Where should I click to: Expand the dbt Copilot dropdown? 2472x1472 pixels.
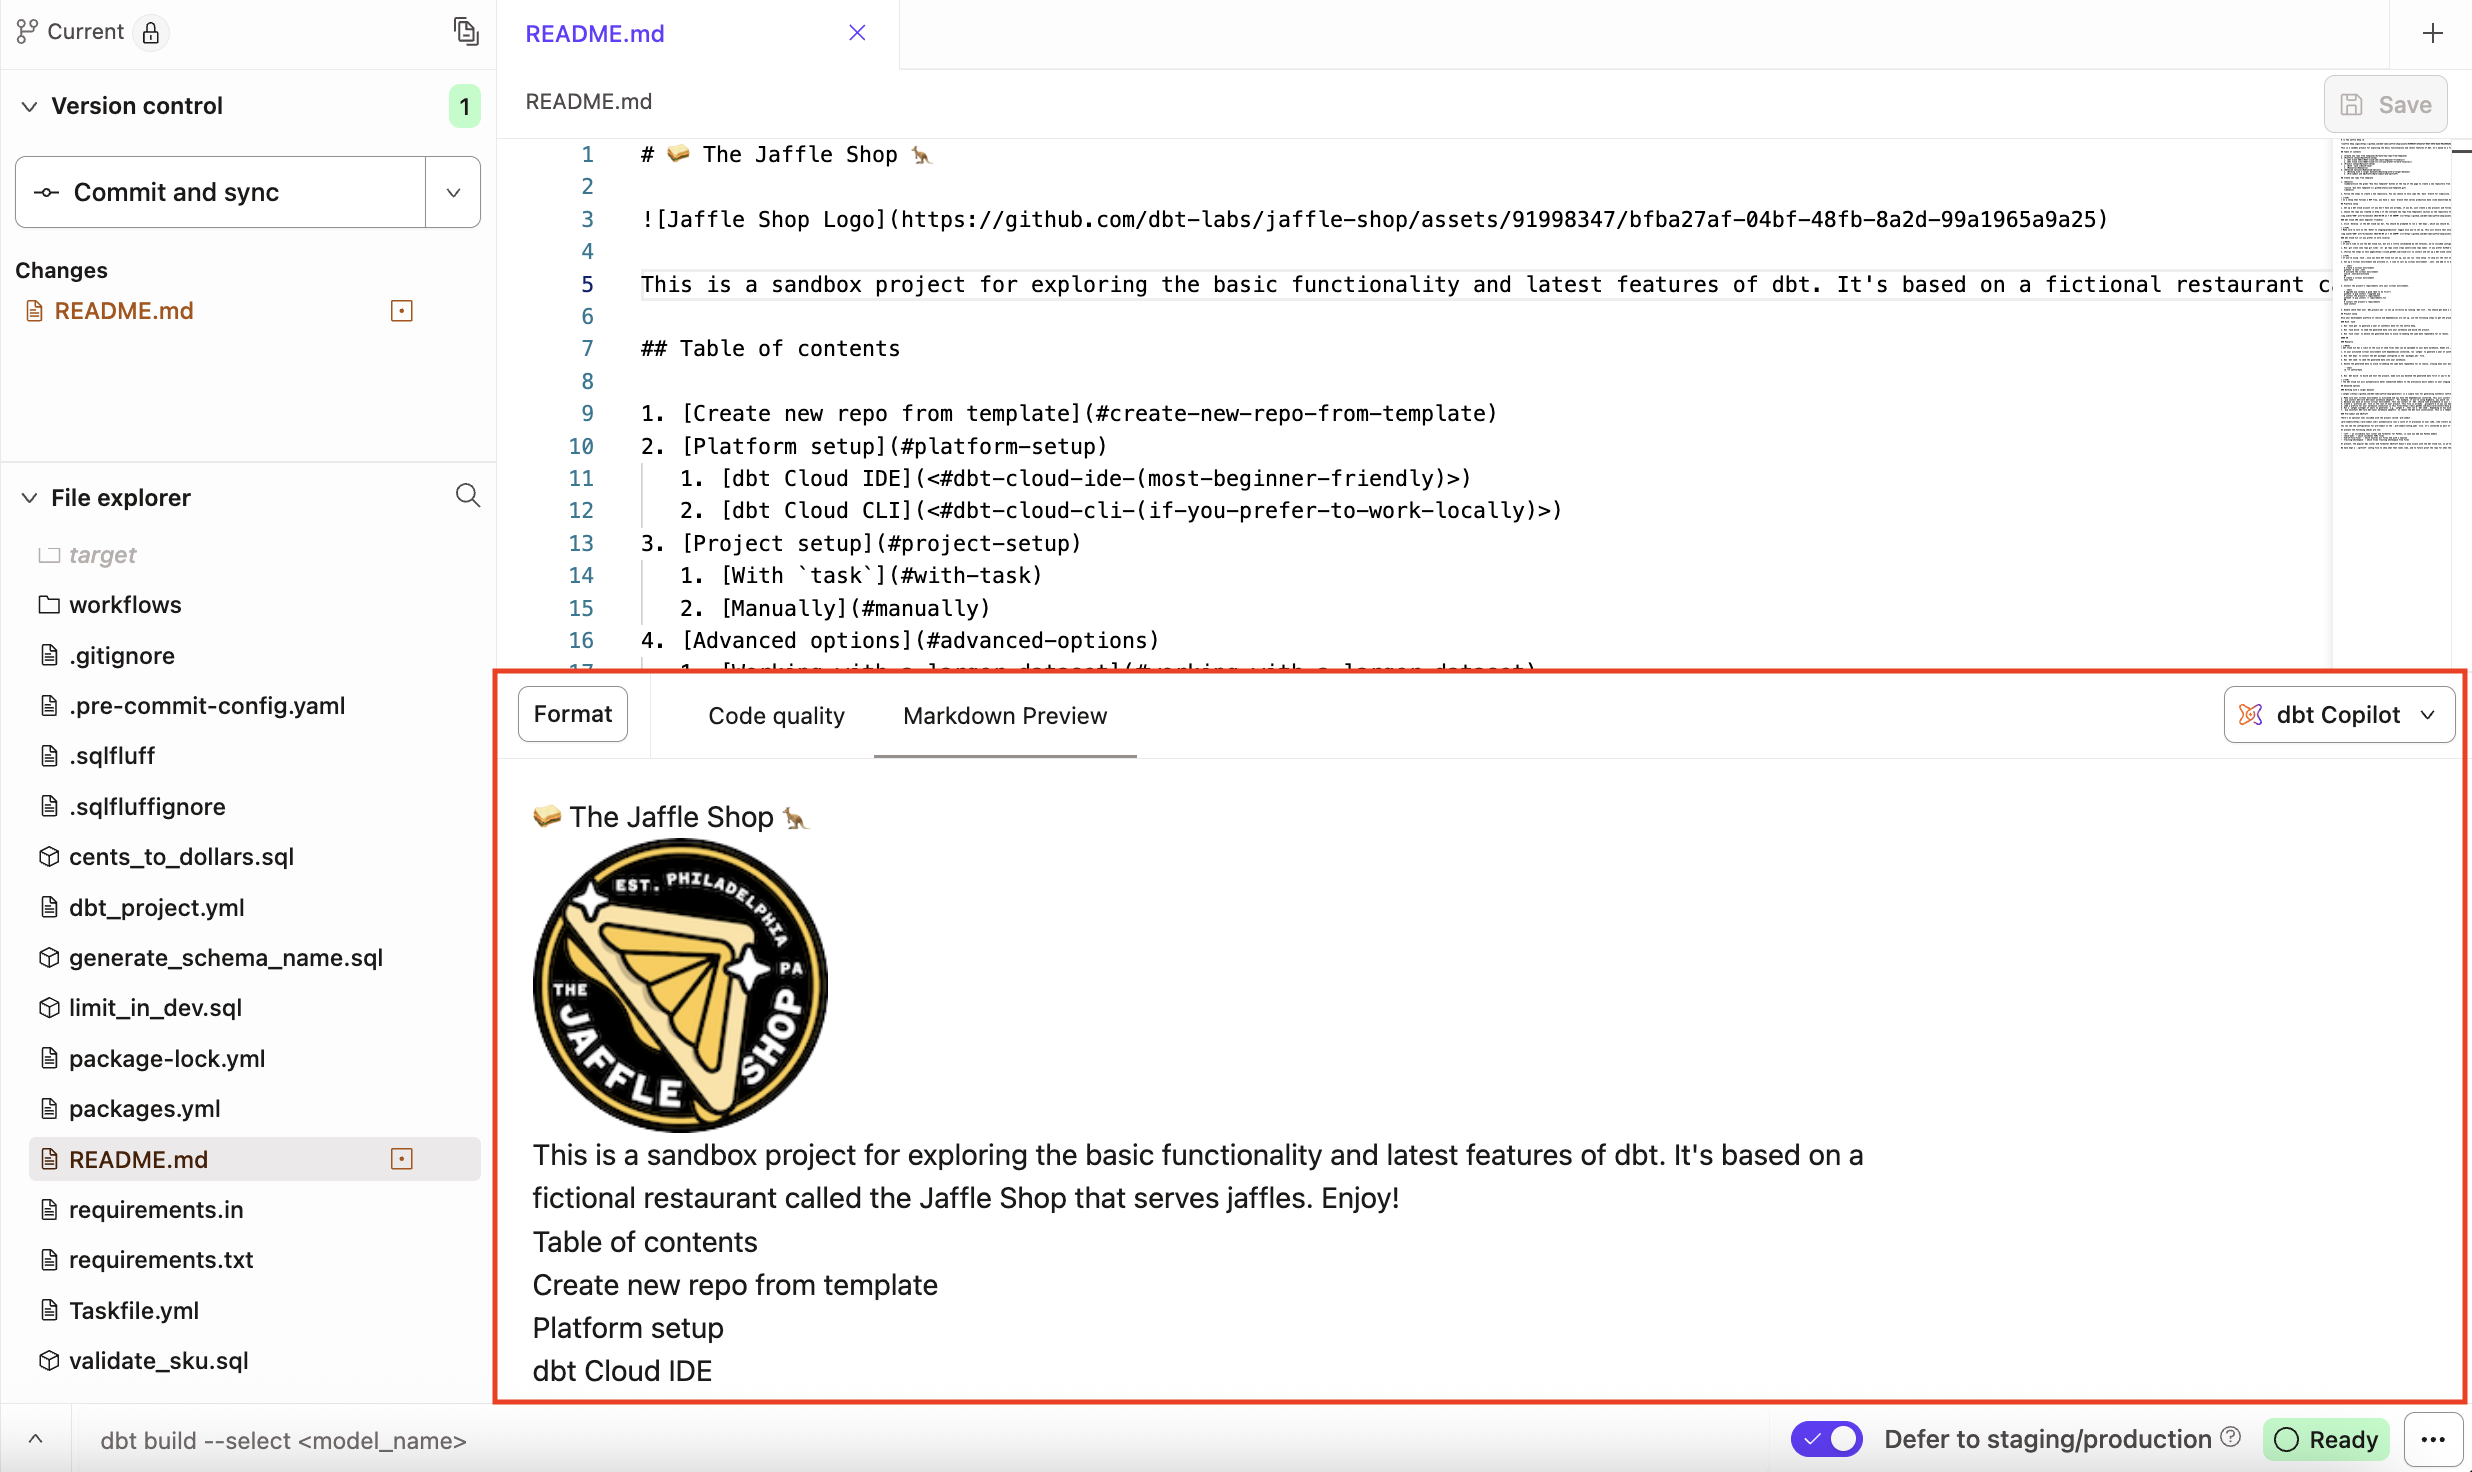(2428, 714)
